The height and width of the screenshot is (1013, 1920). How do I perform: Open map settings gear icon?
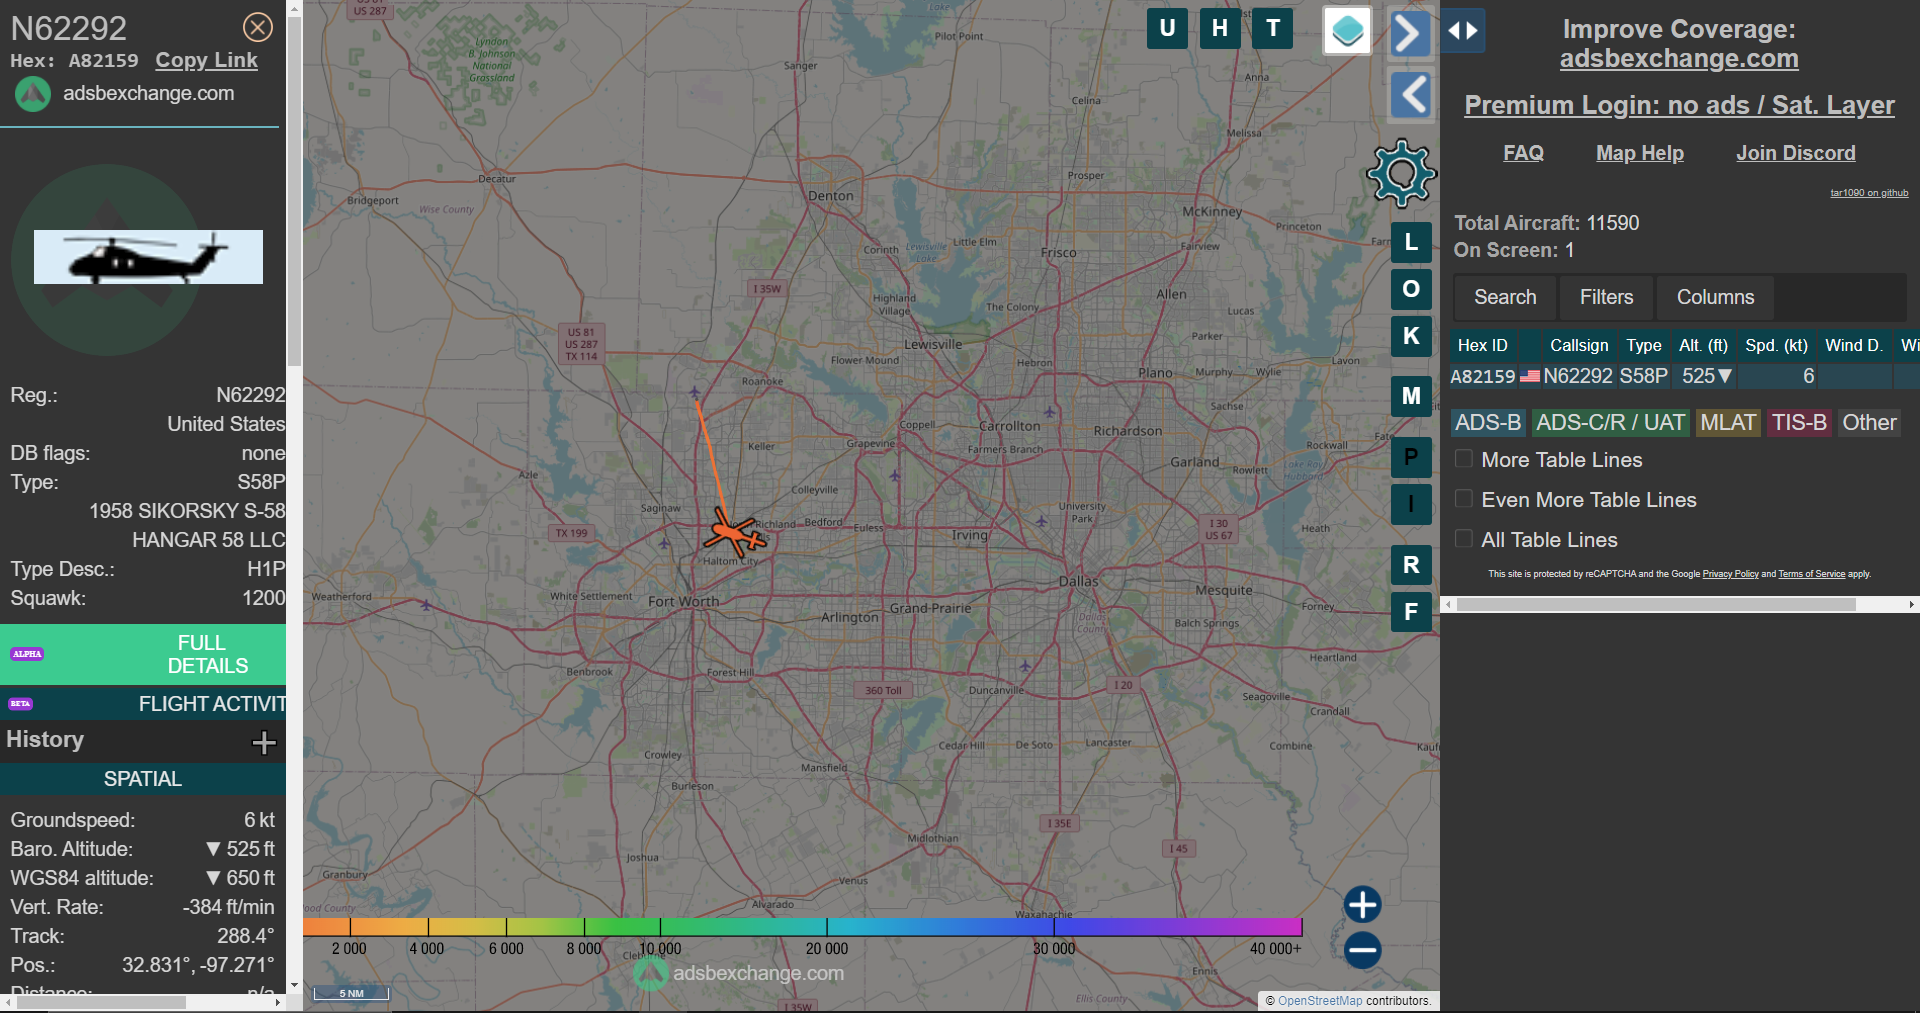(x=1402, y=173)
